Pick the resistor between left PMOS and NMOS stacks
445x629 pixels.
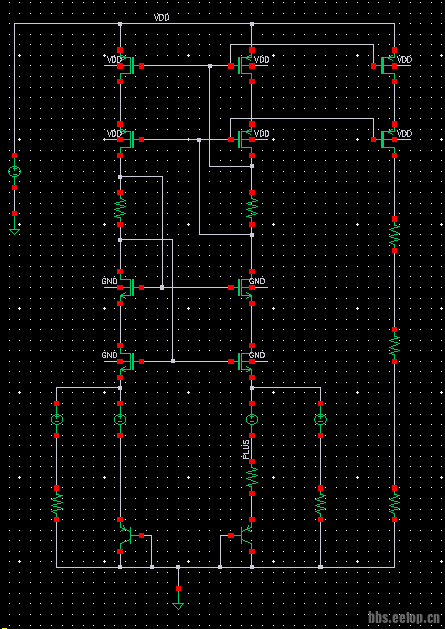120,209
